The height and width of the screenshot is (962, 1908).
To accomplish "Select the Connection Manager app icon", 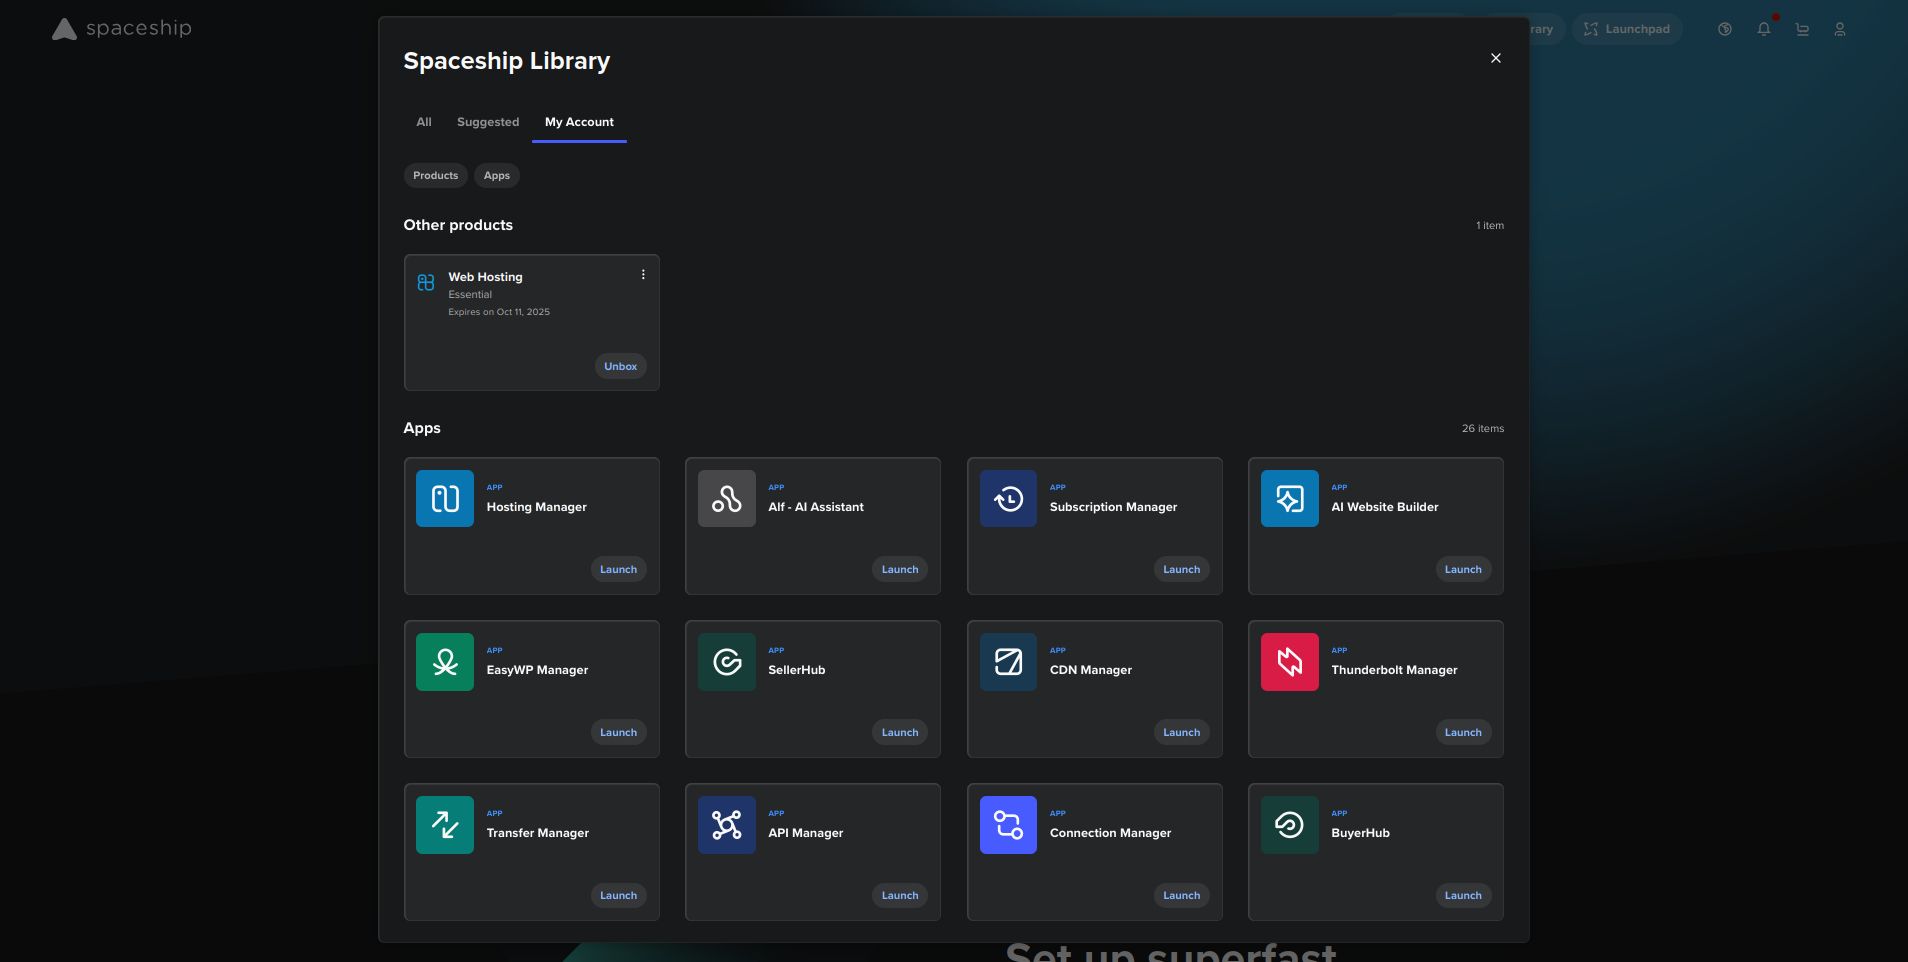I will [x=1007, y=824].
